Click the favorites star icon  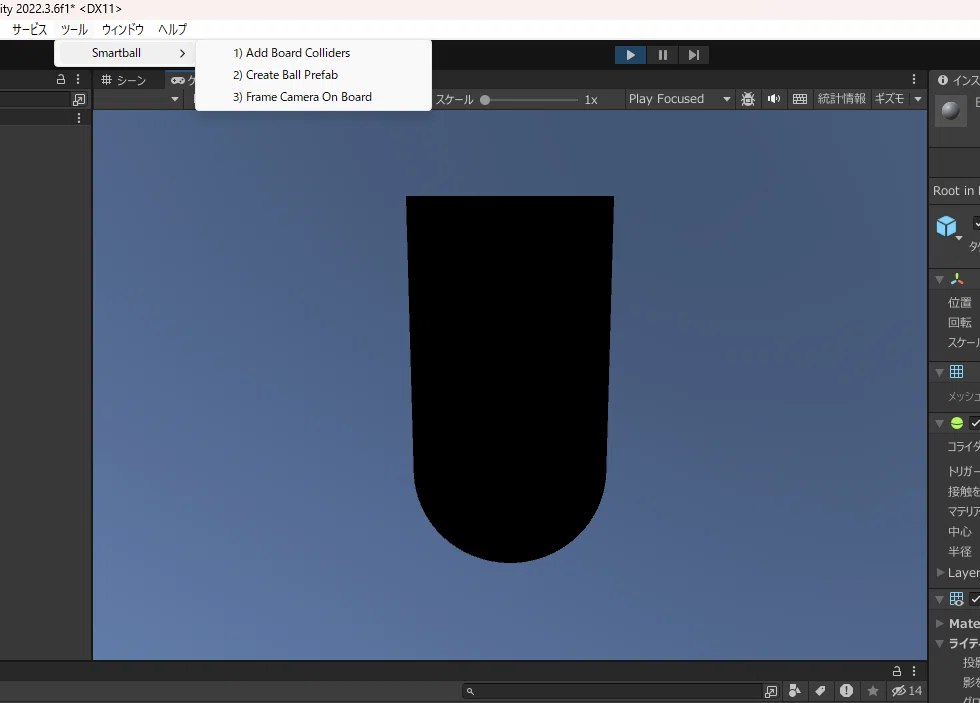872,691
